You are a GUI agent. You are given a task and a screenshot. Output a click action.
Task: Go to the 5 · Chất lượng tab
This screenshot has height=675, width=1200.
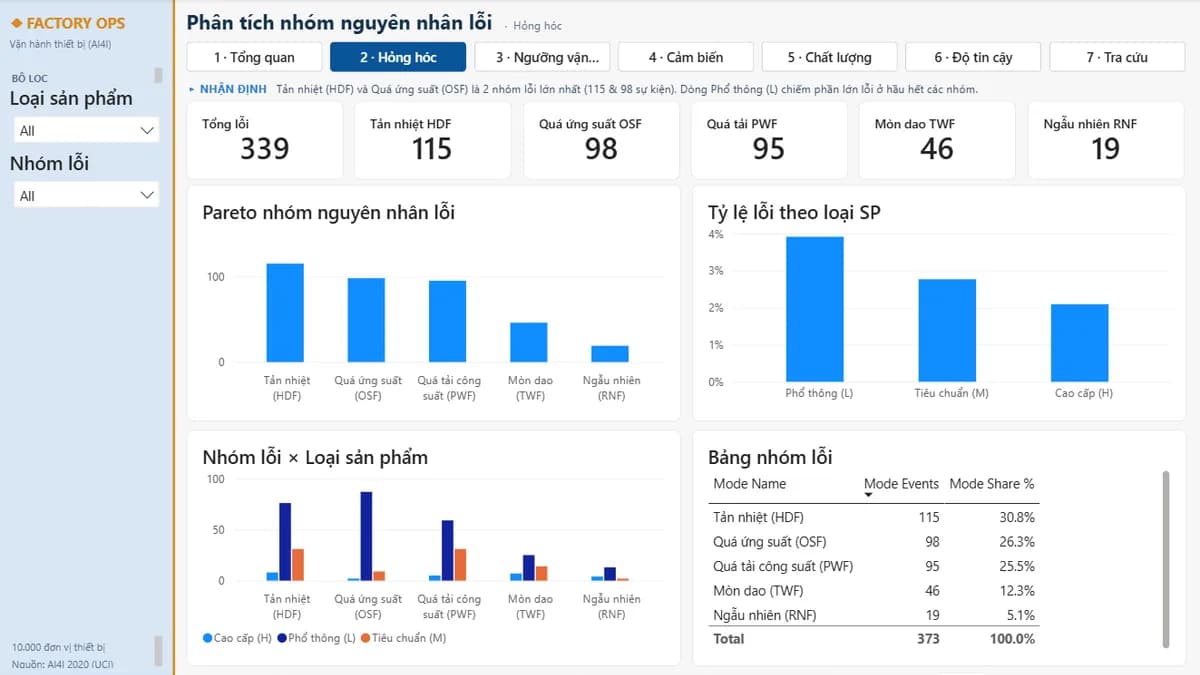pos(829,57)
